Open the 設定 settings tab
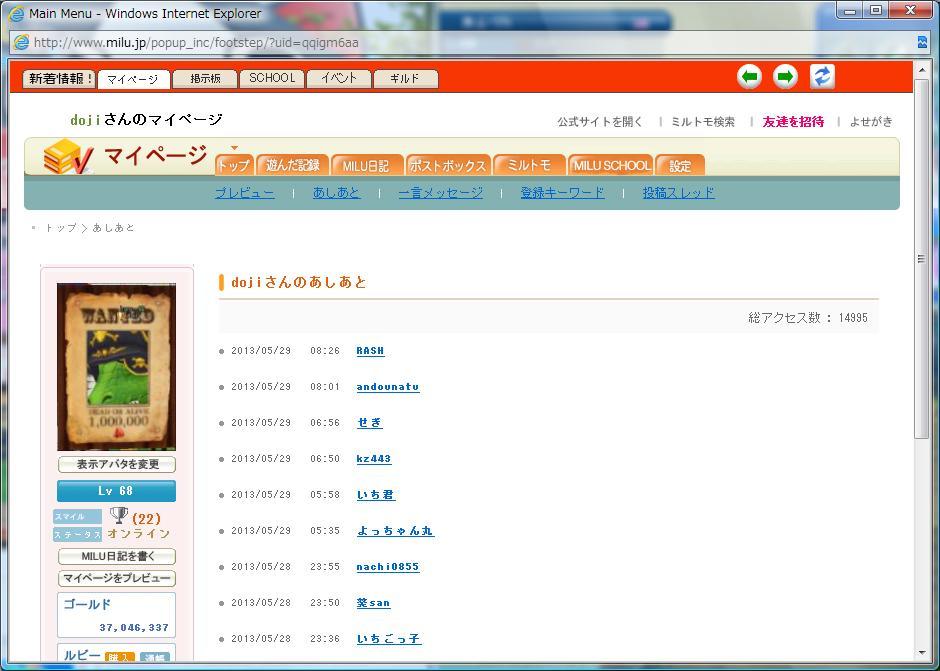 coord(680,165)
